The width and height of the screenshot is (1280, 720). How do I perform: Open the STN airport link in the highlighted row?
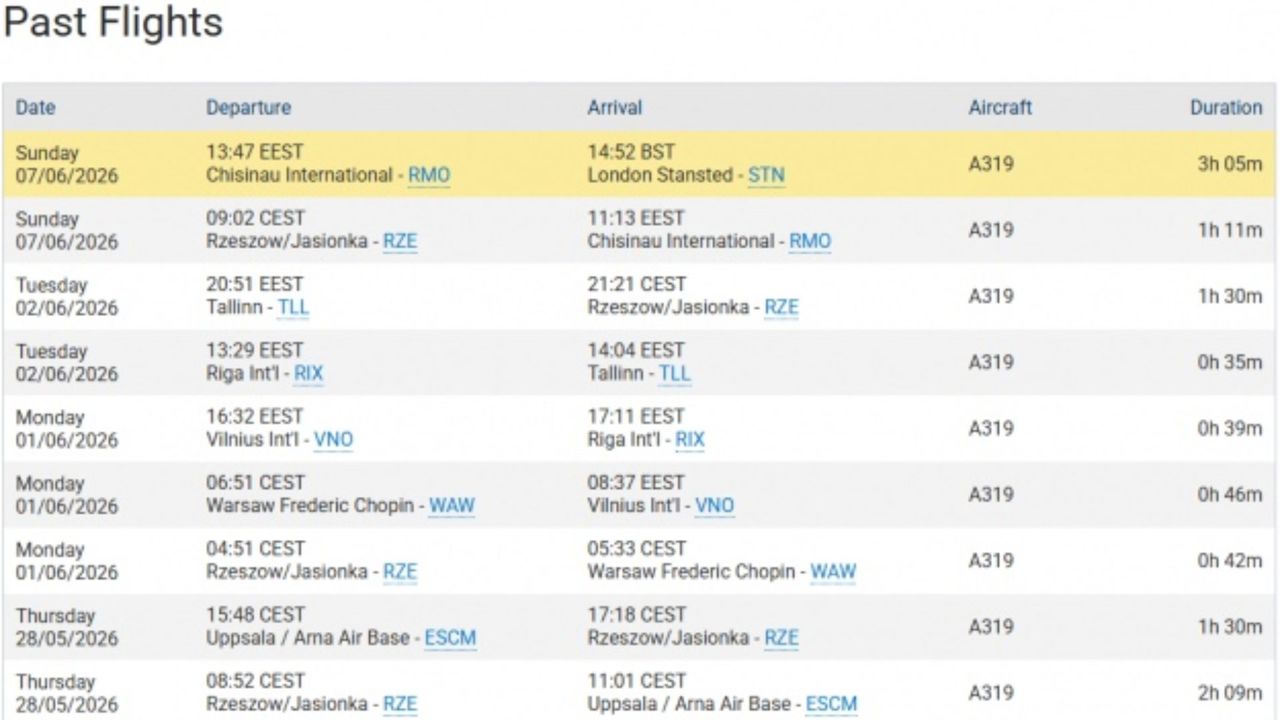tap(766, 175)
